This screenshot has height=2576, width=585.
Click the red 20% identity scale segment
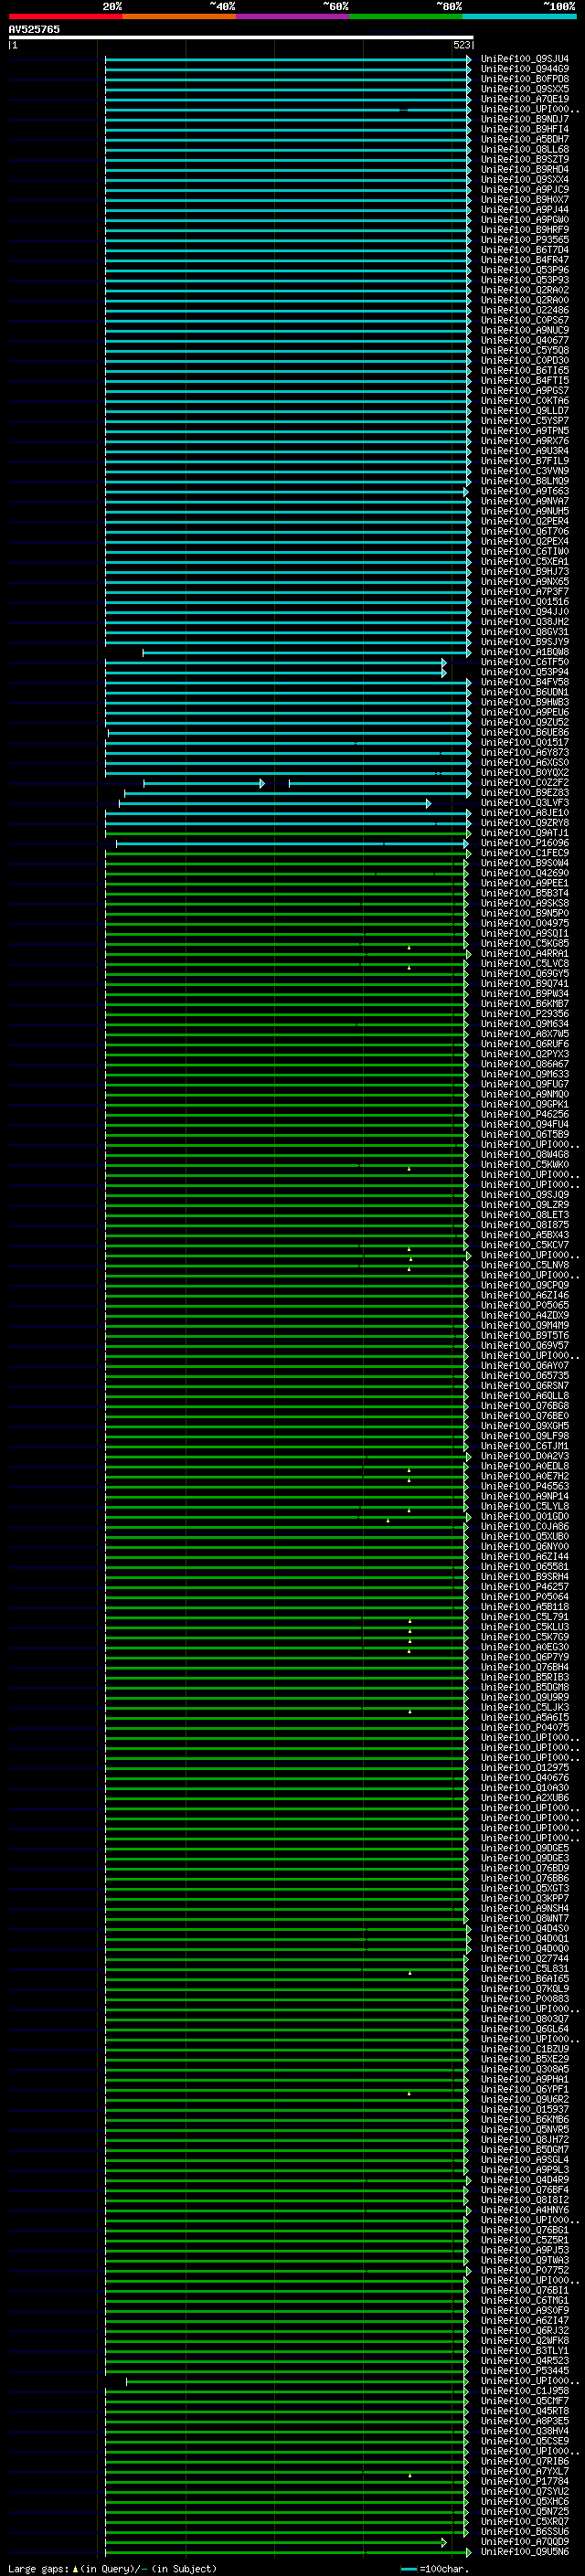(65, 16)
